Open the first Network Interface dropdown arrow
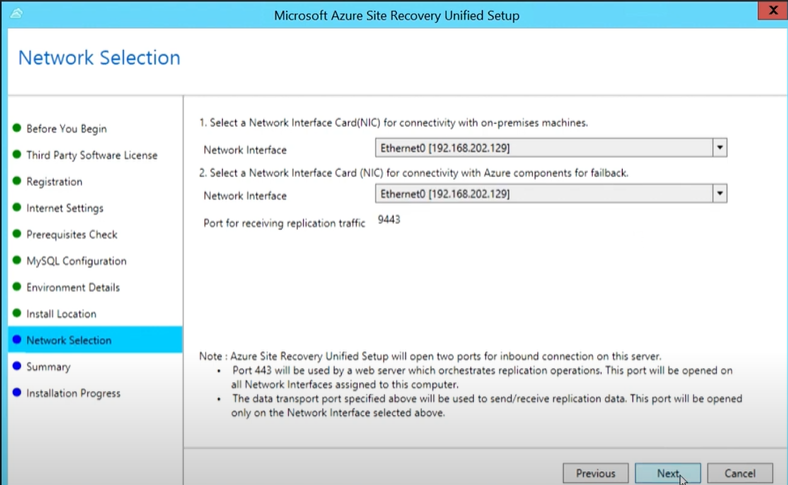The width and height of the screenshot is (788, 485). [x=720, y=148]
